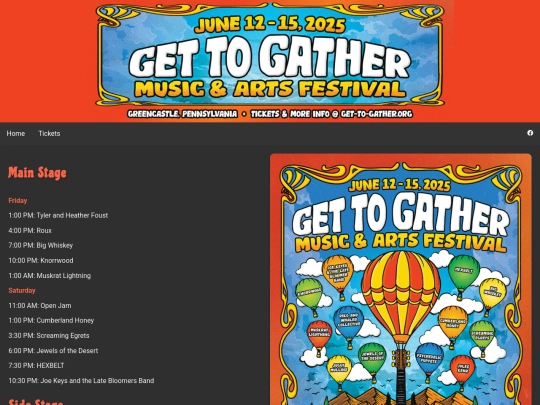Click the Main Stage heading
The height and width of the screenshot is (405, 540).
[x=37, y=173]
